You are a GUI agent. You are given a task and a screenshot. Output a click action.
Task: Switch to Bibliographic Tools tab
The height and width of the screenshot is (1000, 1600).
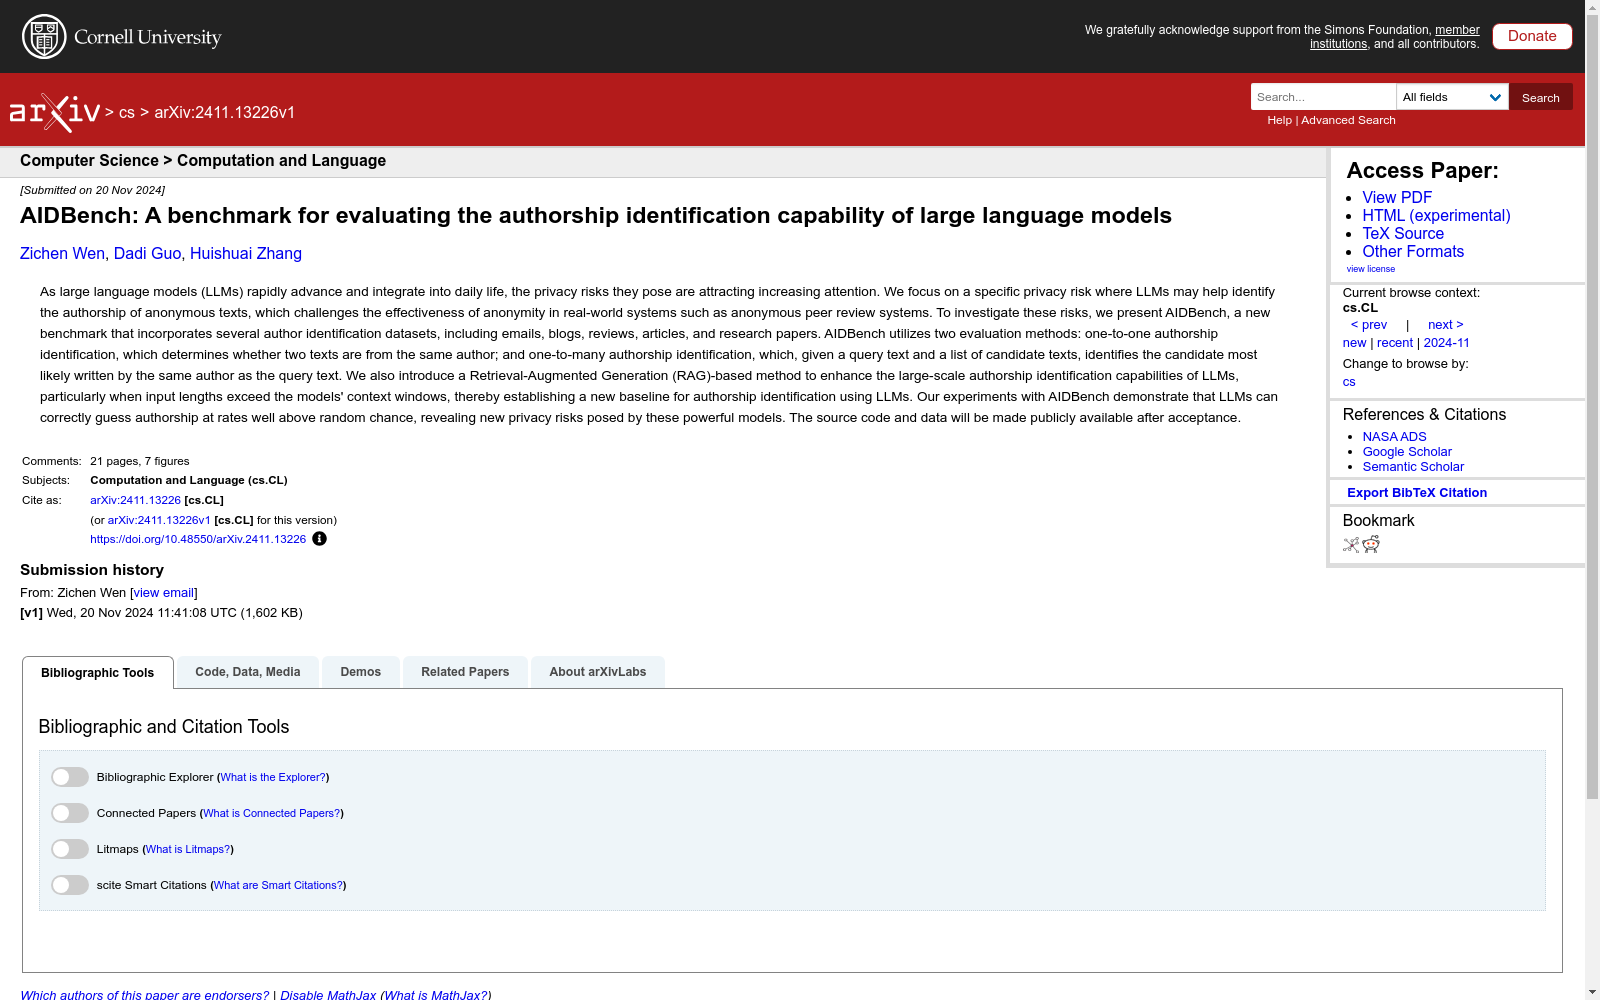tap(98, 673)
